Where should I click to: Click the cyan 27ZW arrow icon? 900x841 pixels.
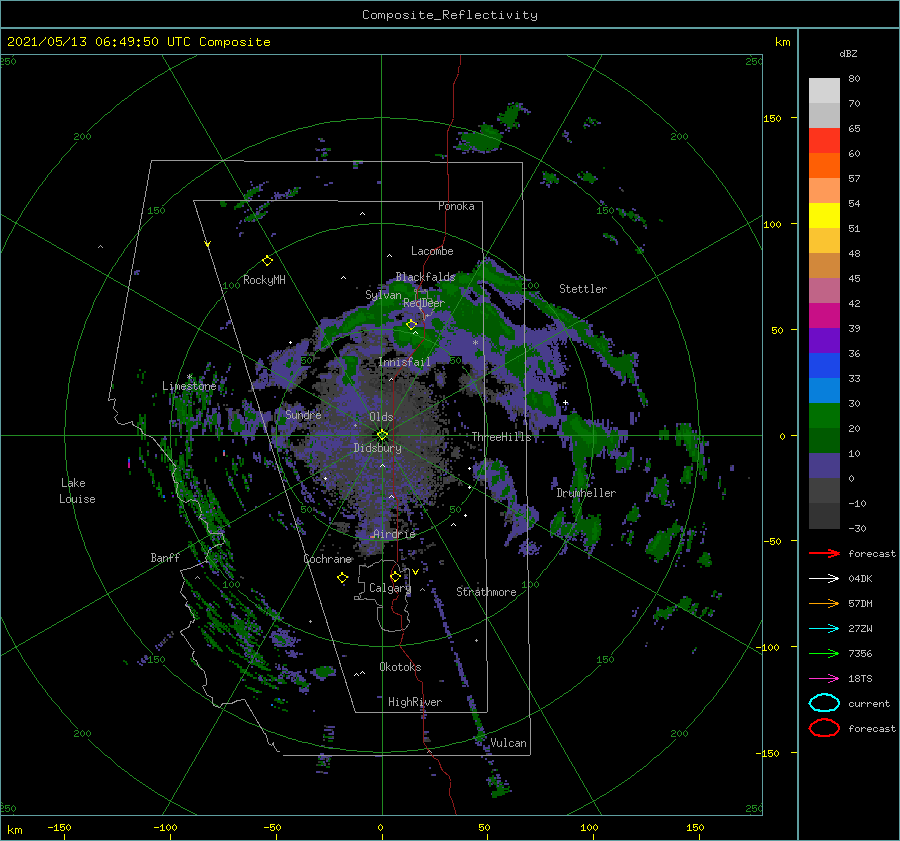824,629
